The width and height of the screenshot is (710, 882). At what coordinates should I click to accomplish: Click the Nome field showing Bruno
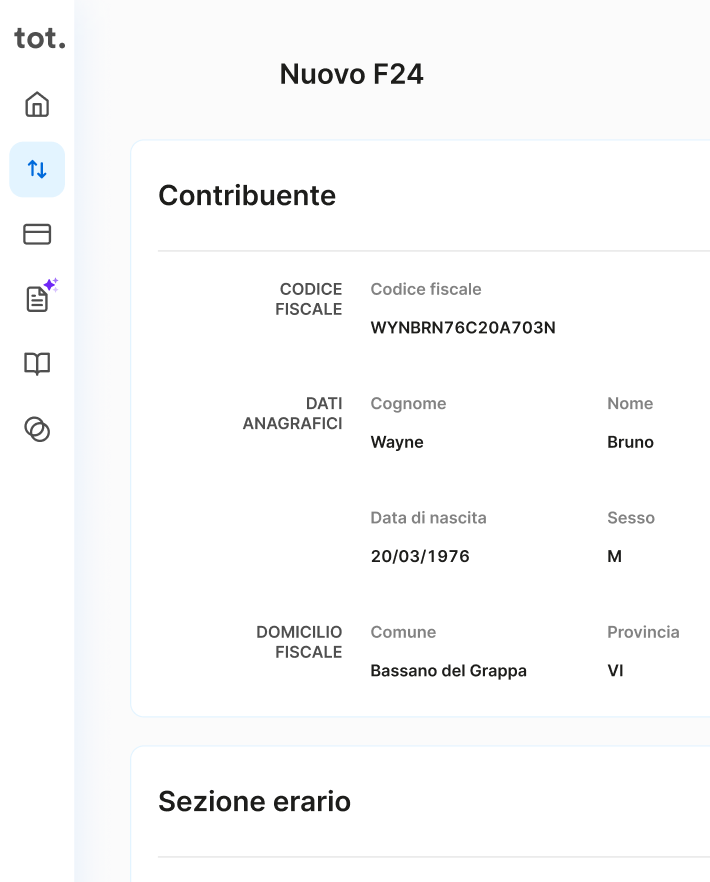pos(630,442)
